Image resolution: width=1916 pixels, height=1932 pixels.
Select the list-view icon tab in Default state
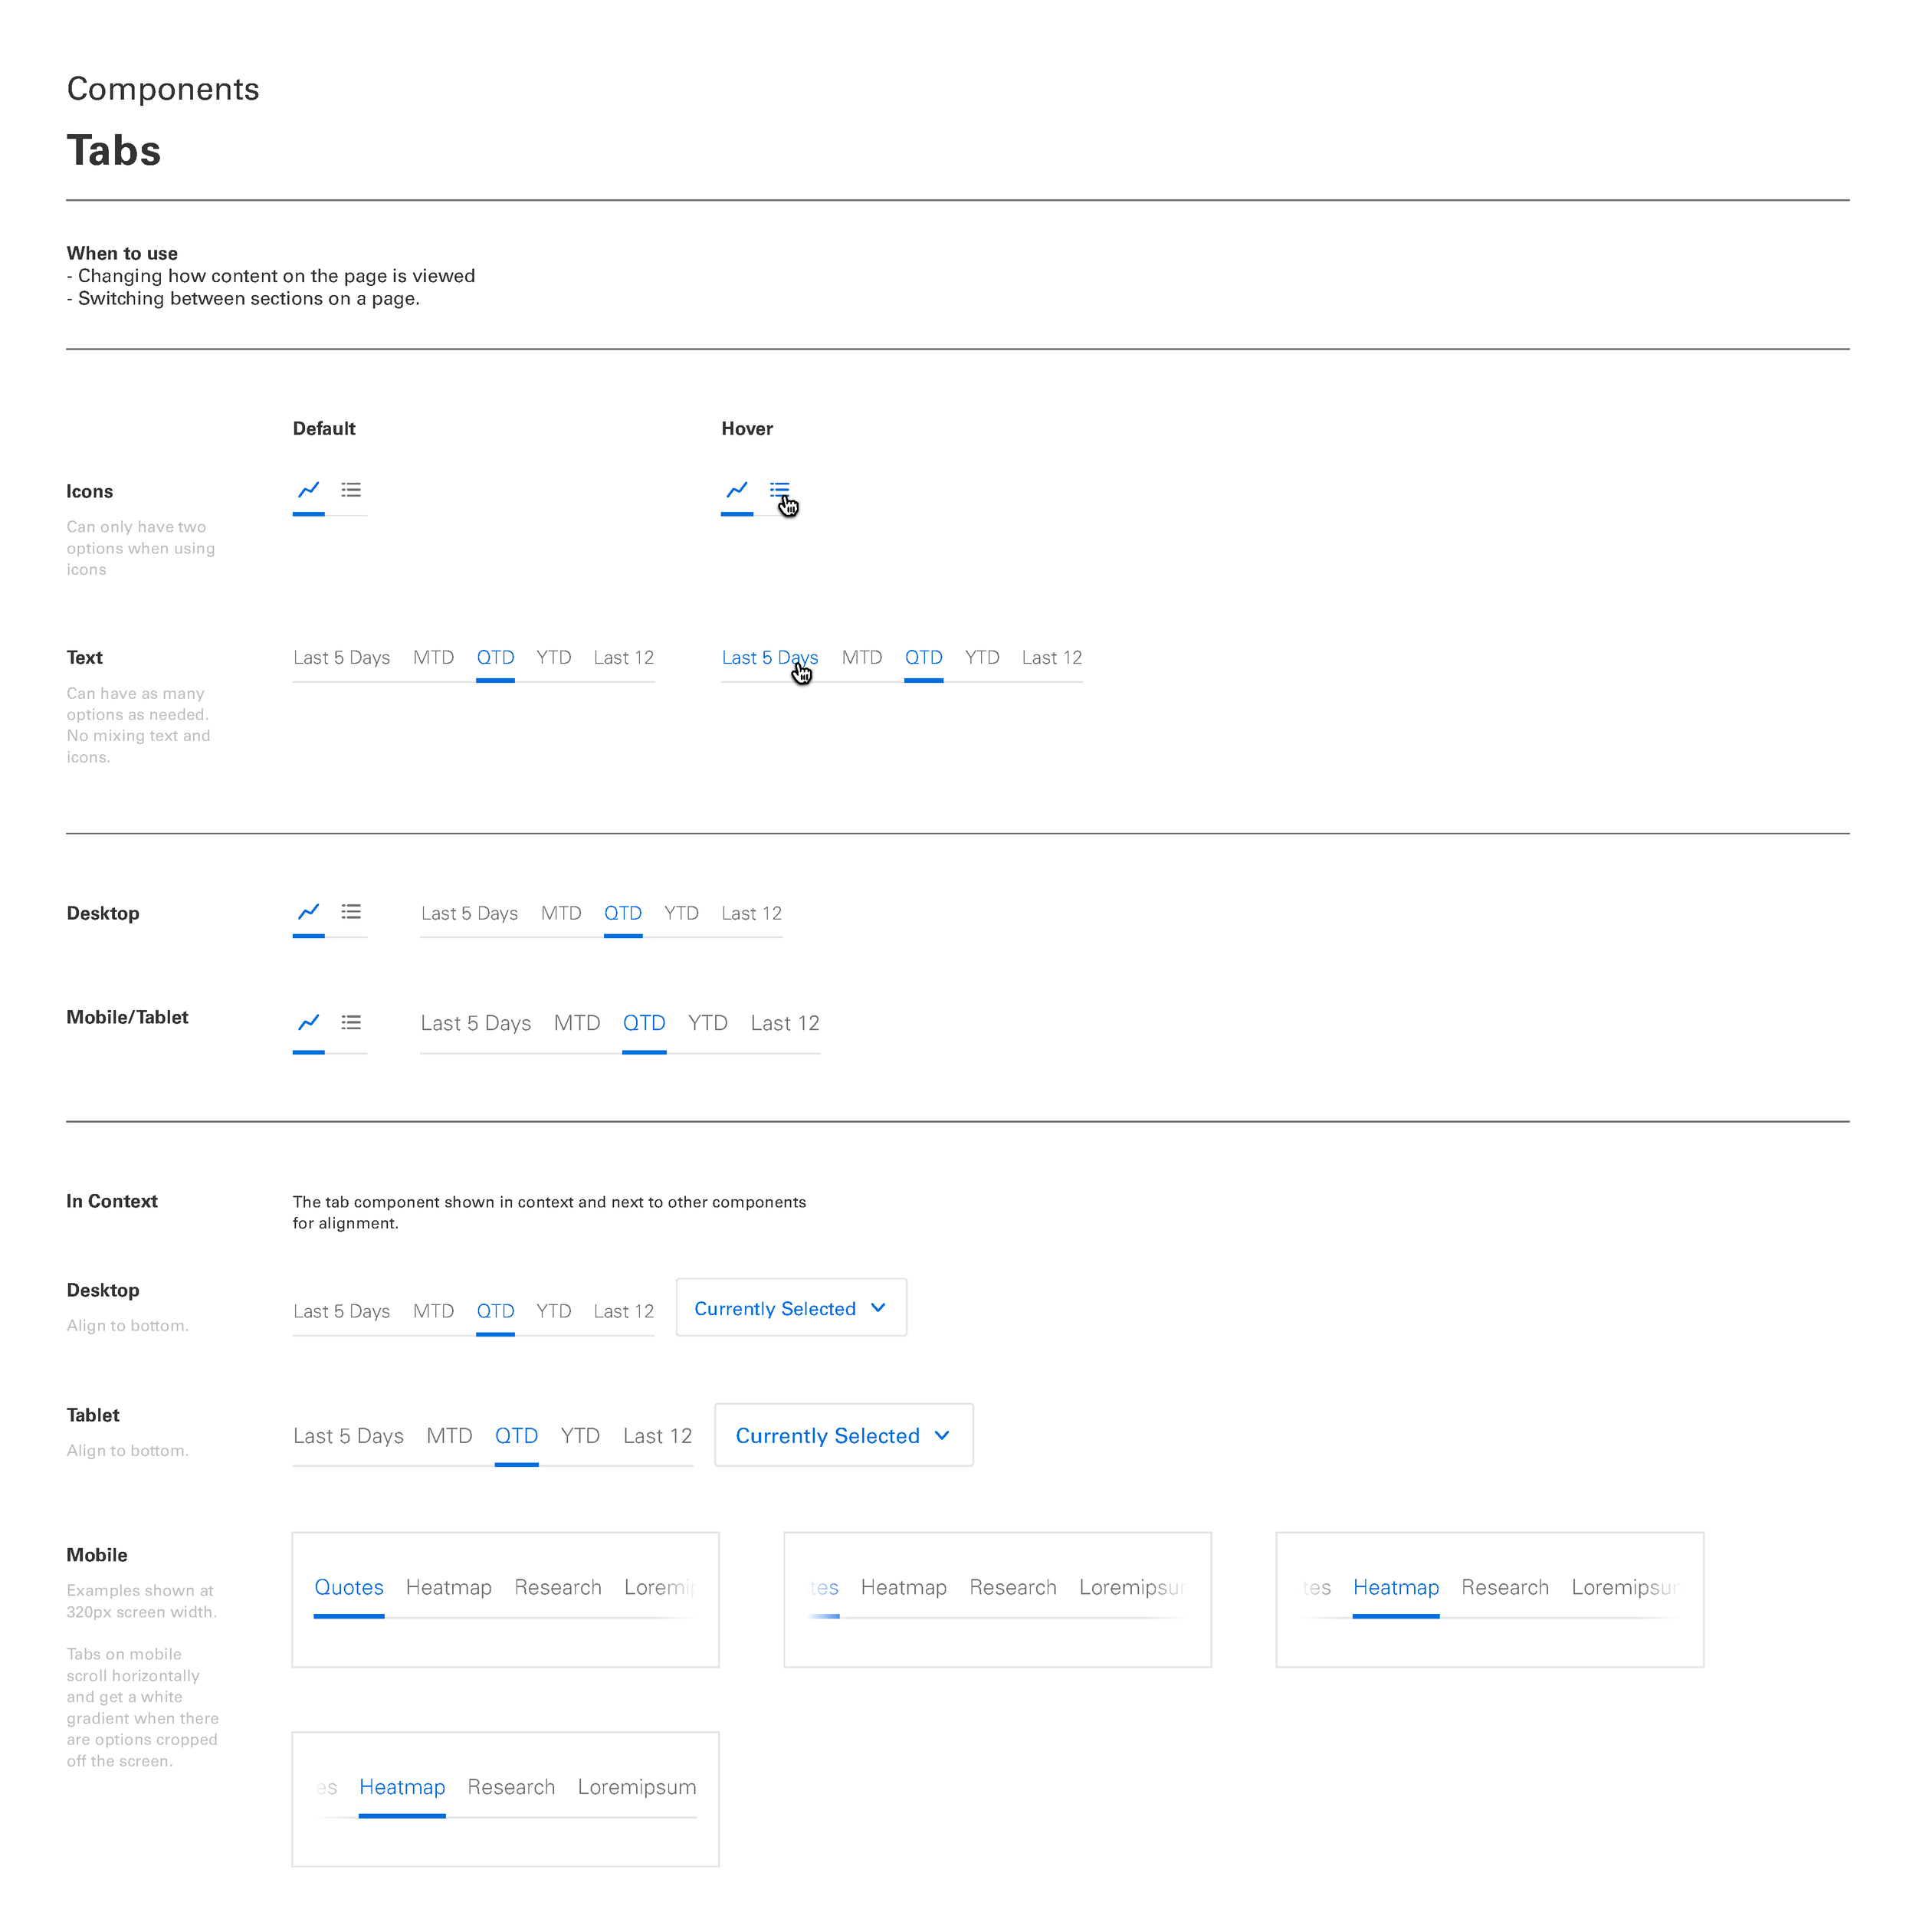tap(351, 490)
